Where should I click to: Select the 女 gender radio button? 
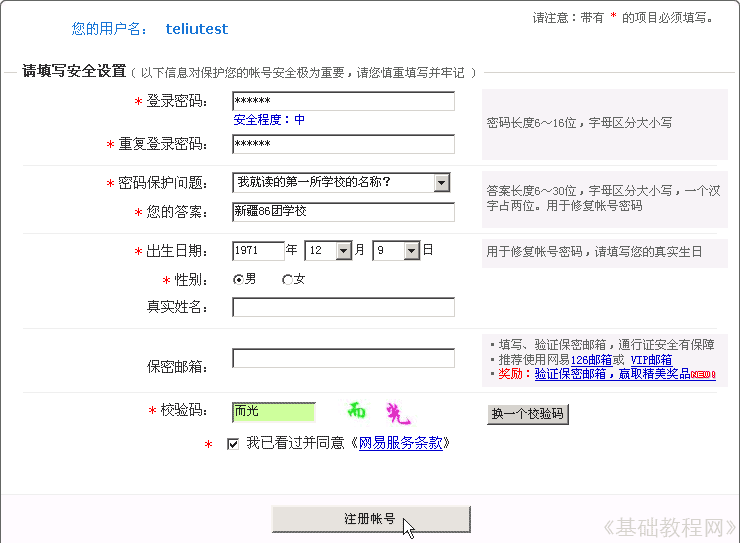(x=287, y=280)
